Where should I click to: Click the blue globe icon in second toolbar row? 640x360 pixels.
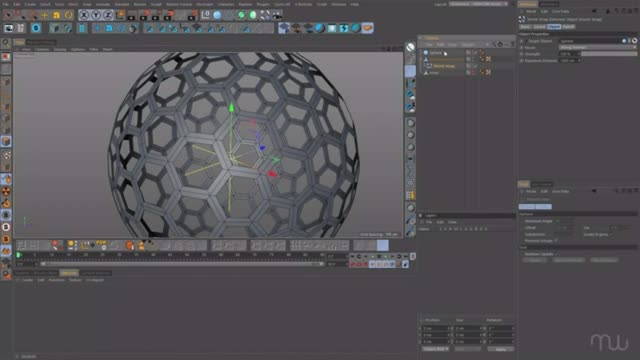point(320,28)
